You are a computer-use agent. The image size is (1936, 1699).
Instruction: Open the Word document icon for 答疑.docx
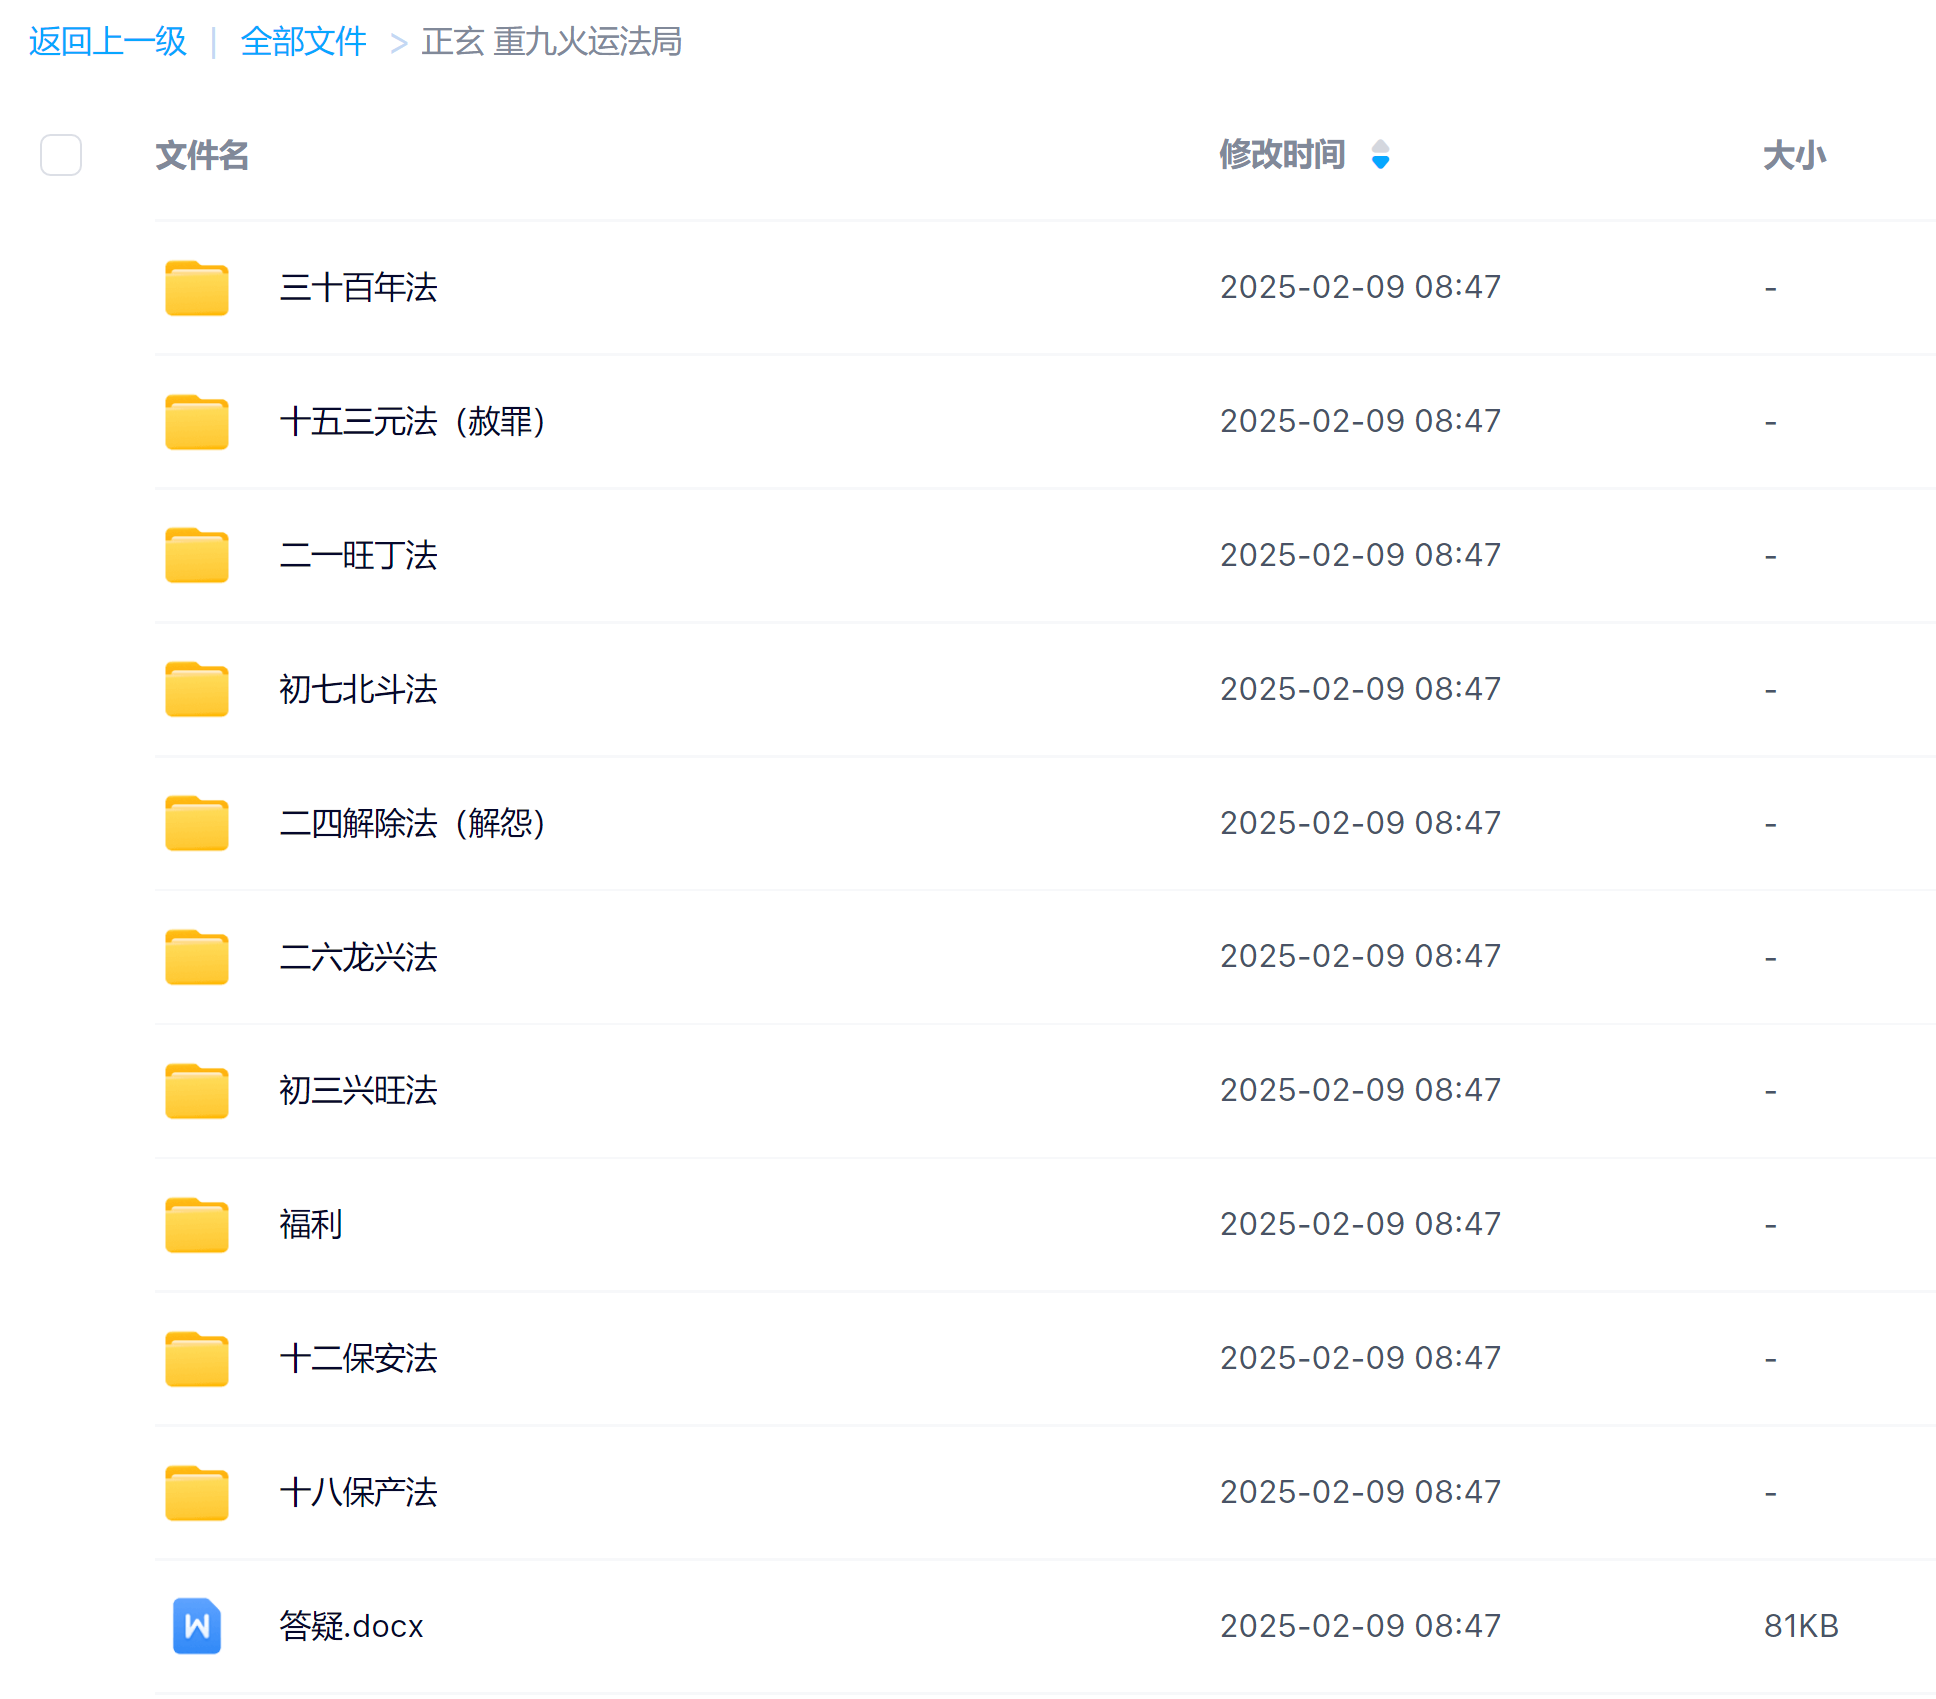(x=196, y=1627)
